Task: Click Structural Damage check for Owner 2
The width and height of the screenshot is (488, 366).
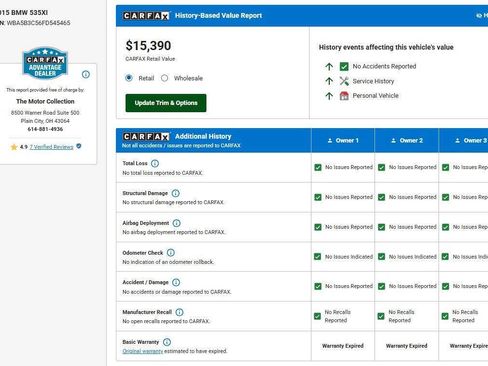Action: (382, 197)
